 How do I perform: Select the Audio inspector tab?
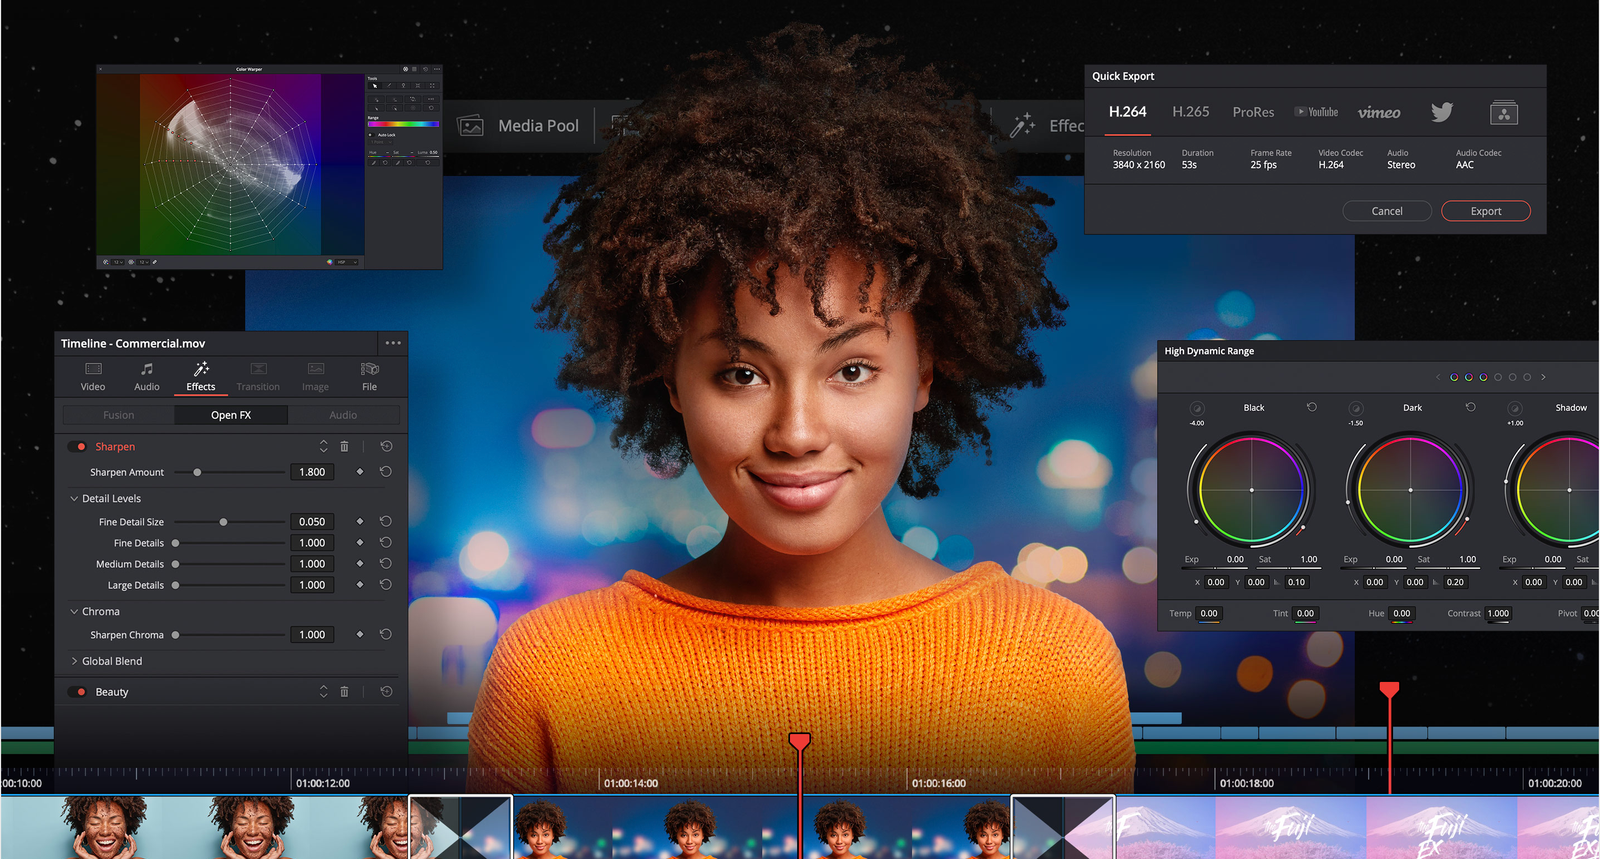tap(147, 377)
